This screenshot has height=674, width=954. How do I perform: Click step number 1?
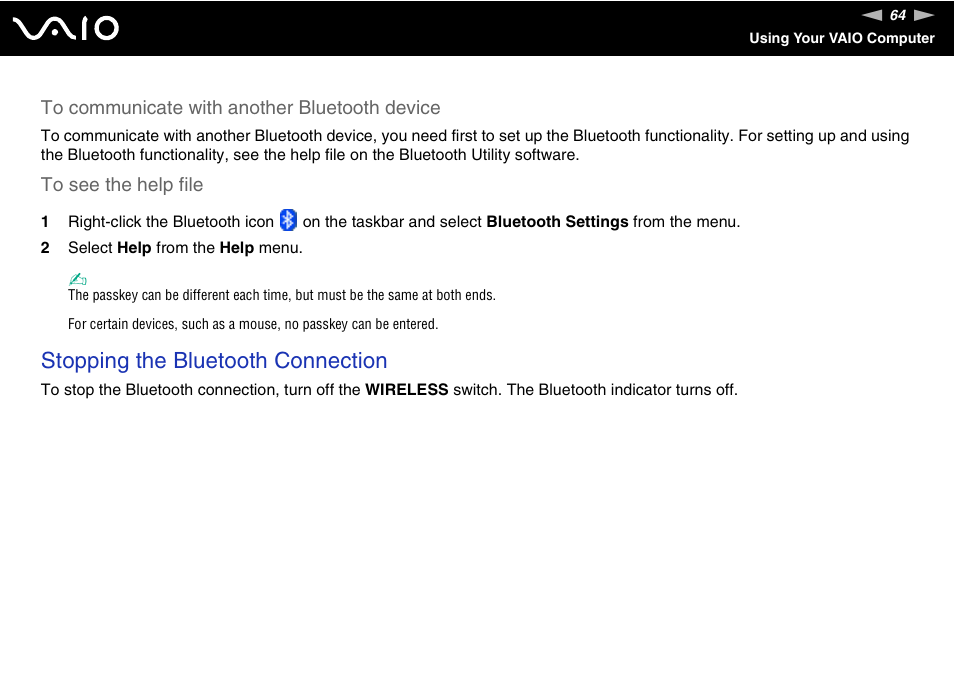click(x=45, y=222)
